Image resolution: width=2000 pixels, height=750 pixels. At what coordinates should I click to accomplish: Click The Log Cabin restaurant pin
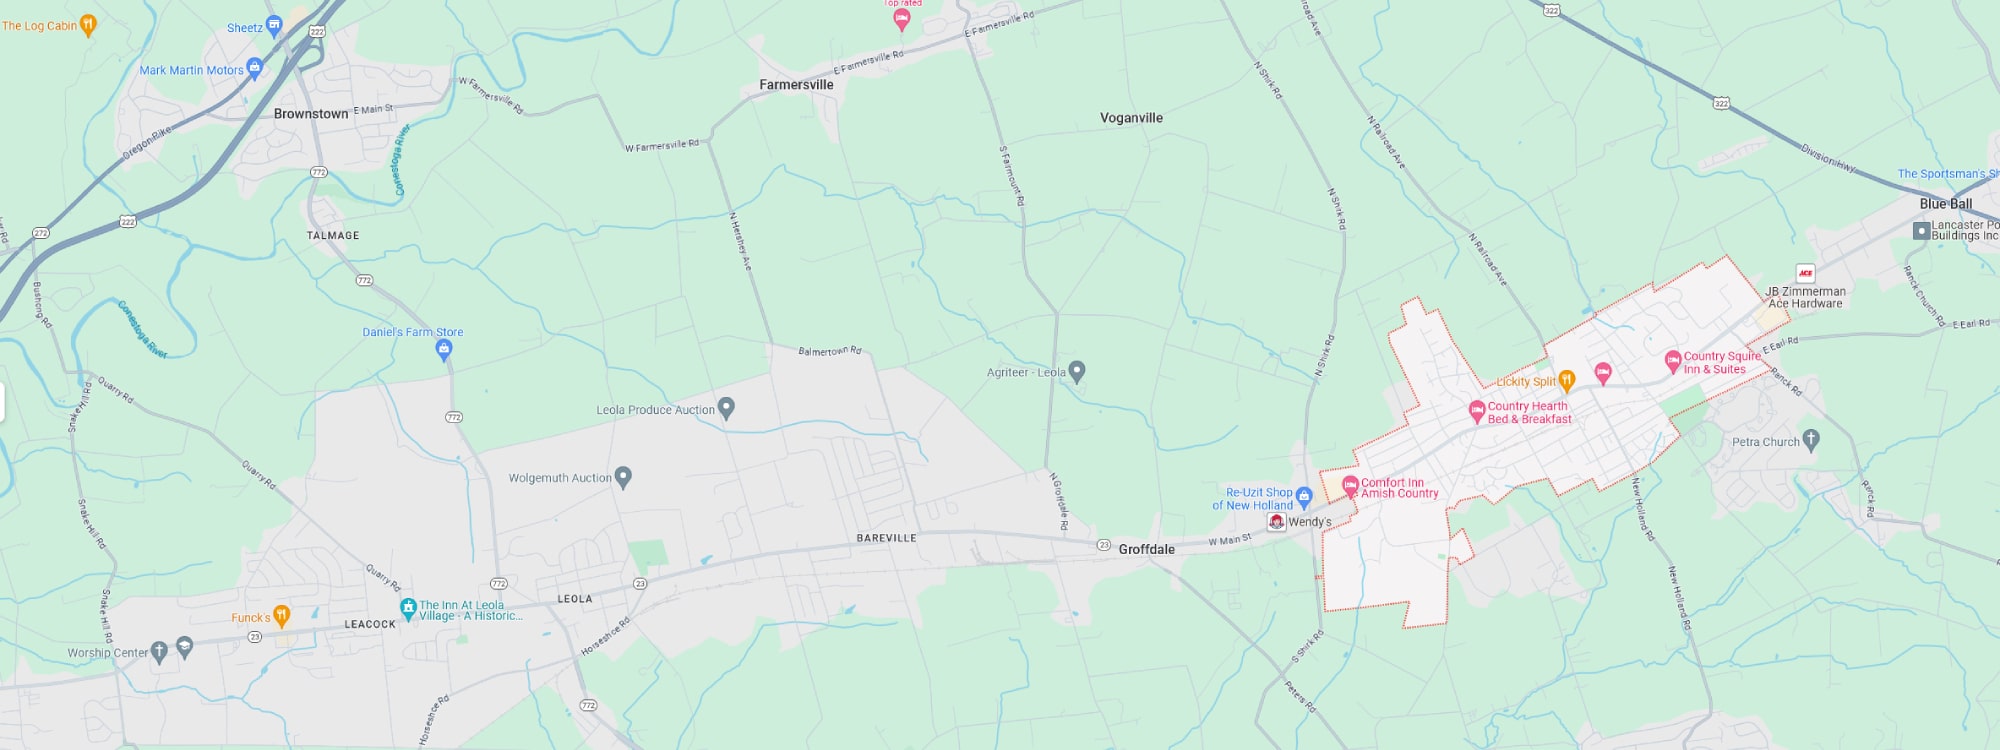pos(88,25)
